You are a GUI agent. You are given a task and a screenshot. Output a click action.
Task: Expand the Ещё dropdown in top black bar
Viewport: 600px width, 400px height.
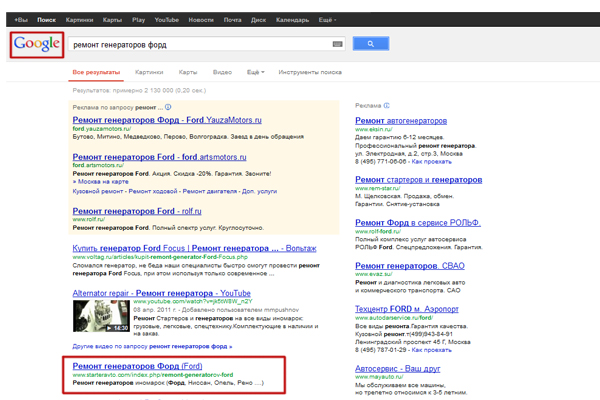coord(327,20)
